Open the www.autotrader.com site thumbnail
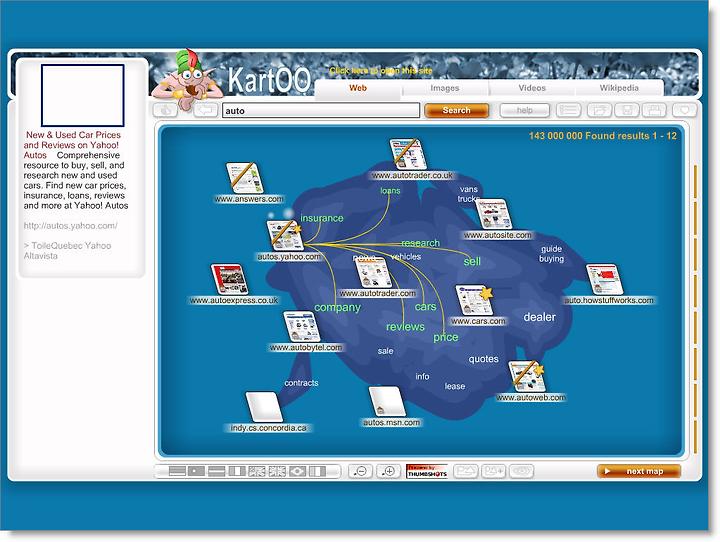Viewport: 720px width, 542px height. (373, 272)
